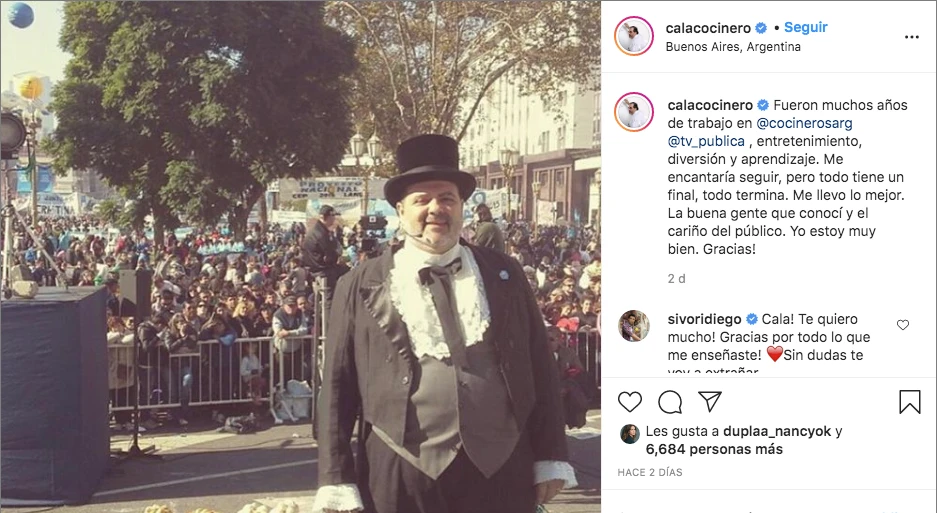Image resolution: width=937 pixels, height=513 pixels.
Task: Like sivoridiego's comment with small heart
Action: 902,325
